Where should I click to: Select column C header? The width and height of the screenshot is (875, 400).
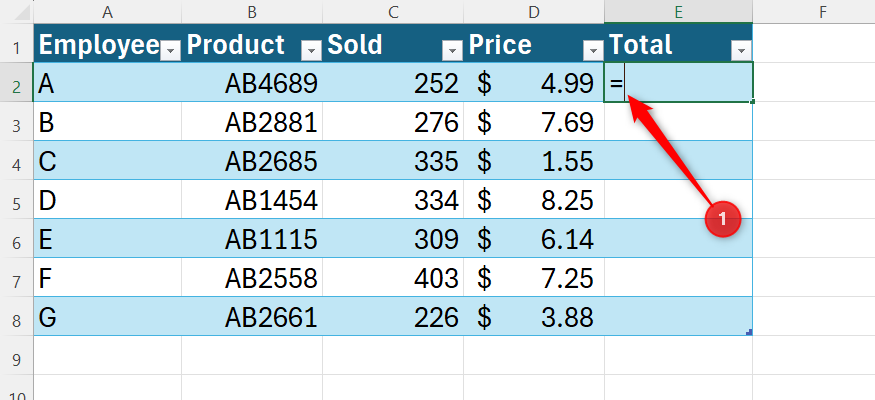tap(393, 12)
